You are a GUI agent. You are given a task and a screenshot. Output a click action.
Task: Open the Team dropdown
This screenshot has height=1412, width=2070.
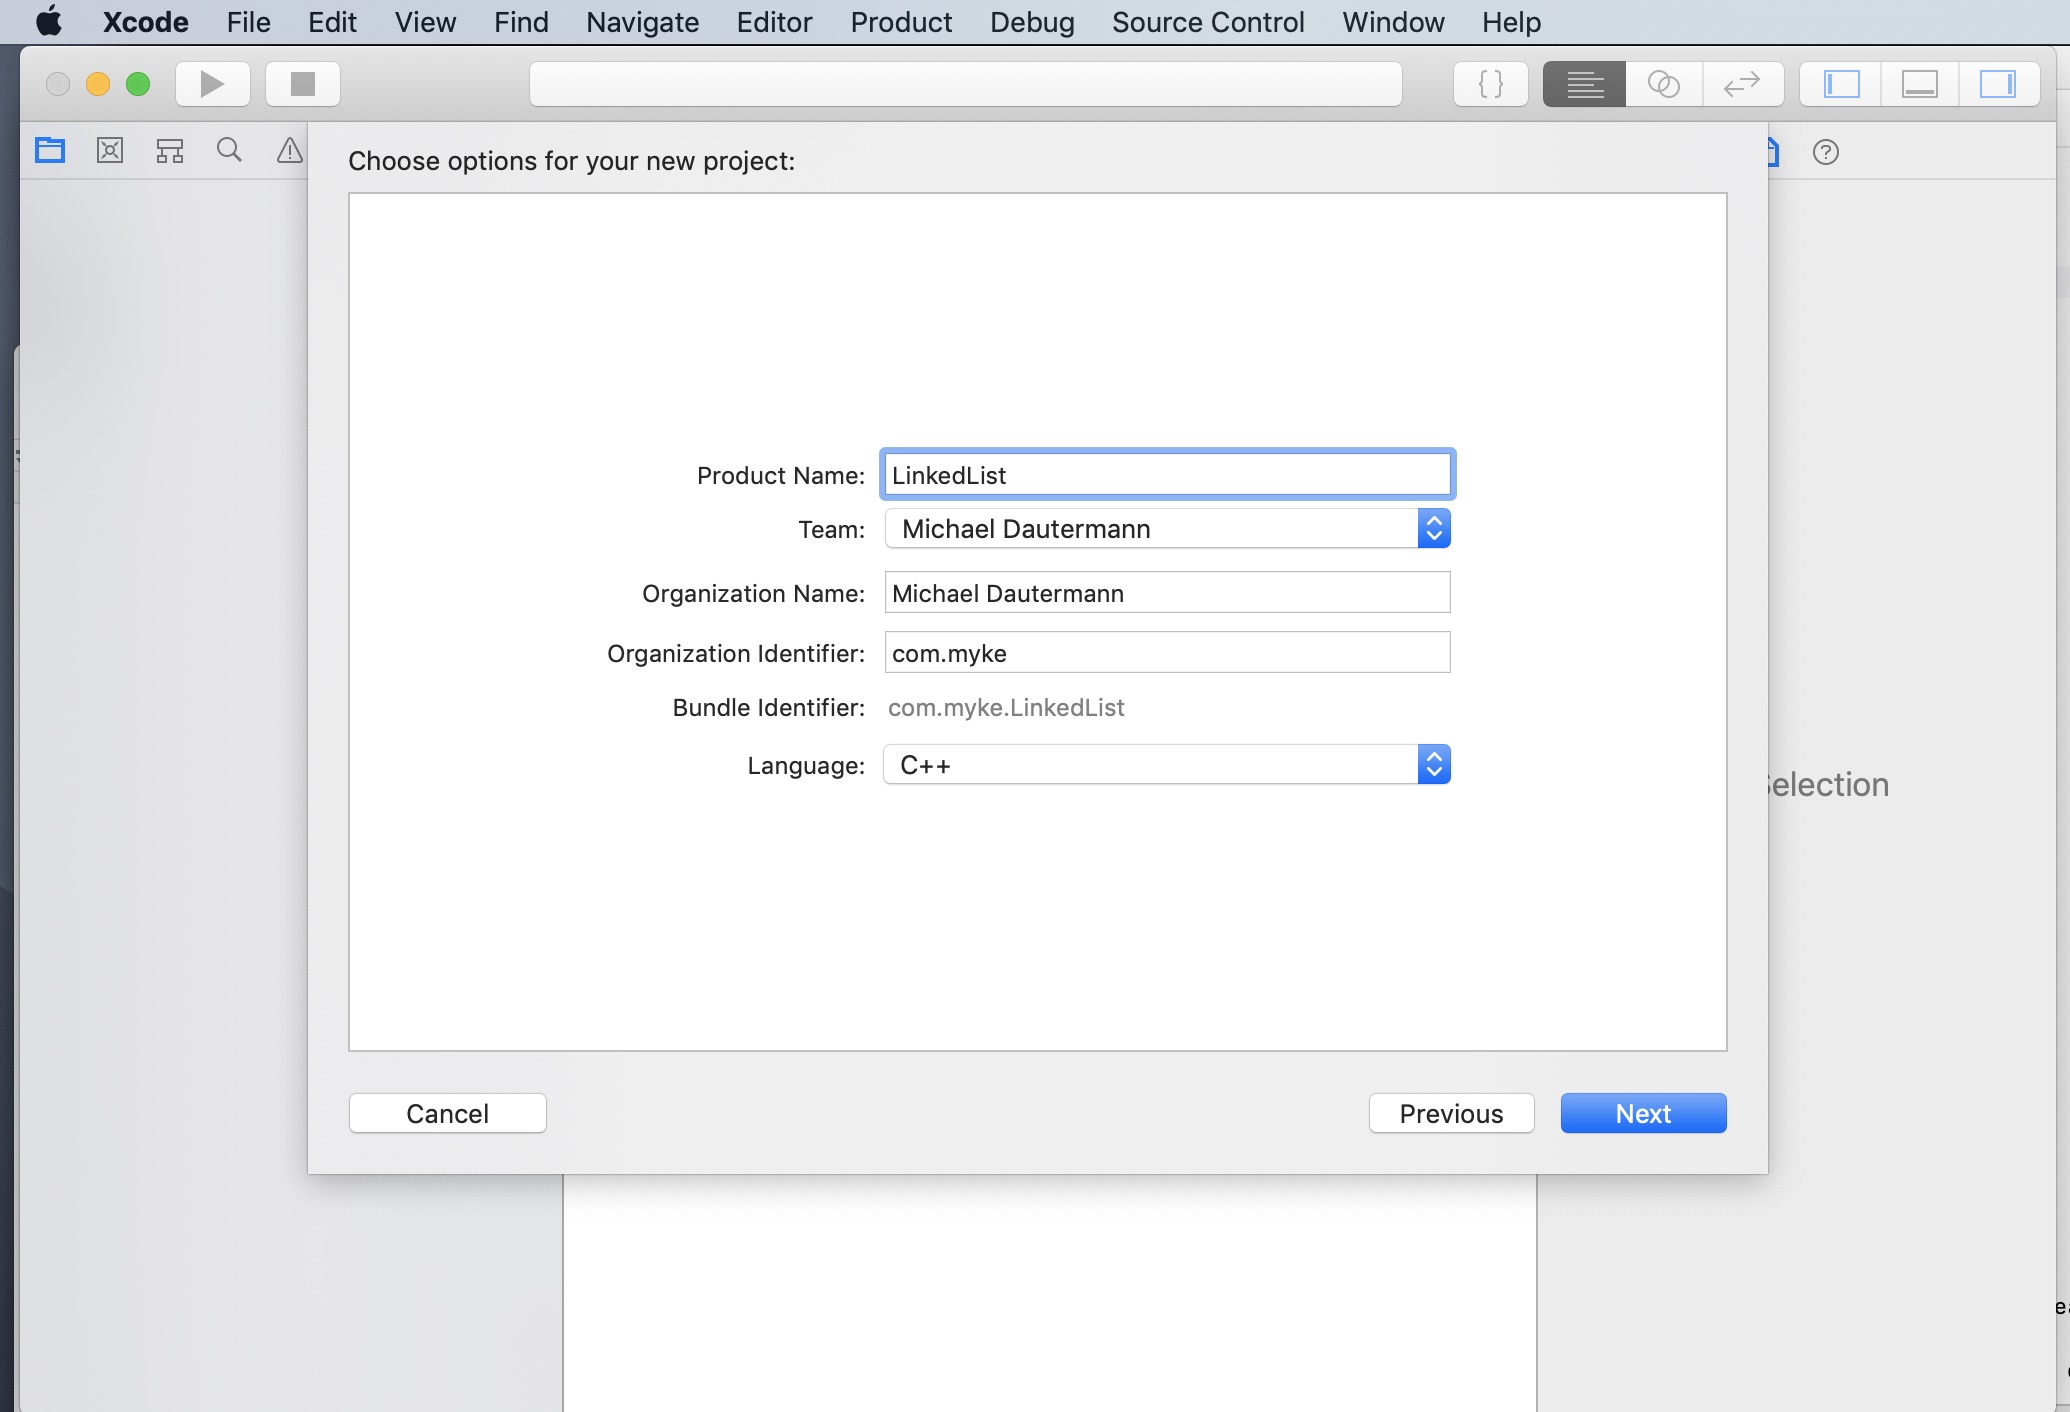pos(1167,529)
